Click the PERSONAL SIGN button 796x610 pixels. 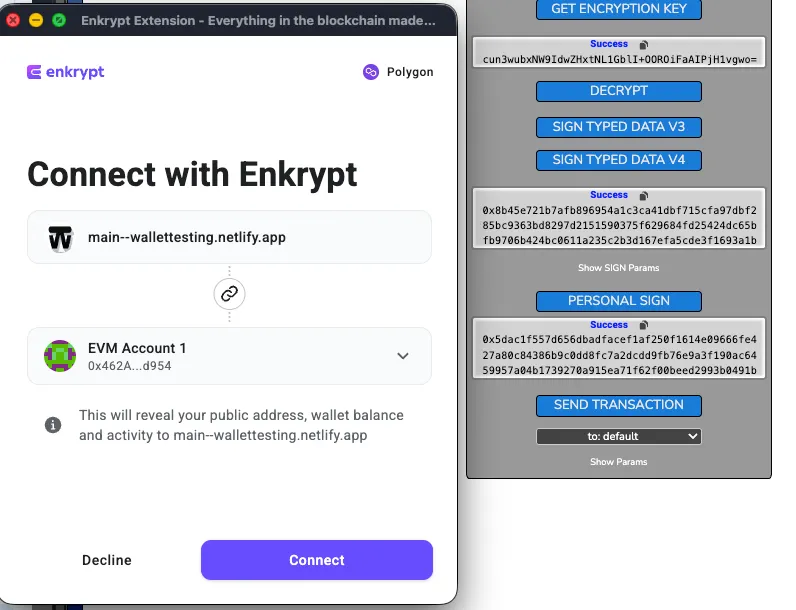[619, 301]
